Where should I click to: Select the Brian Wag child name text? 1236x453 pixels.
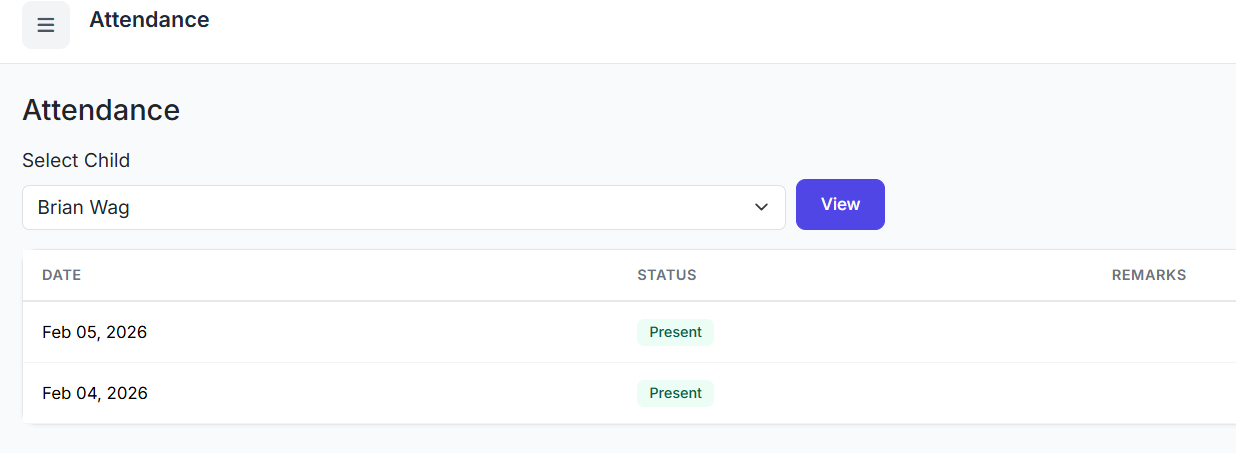pyautogui.click(x=84, y=208)
